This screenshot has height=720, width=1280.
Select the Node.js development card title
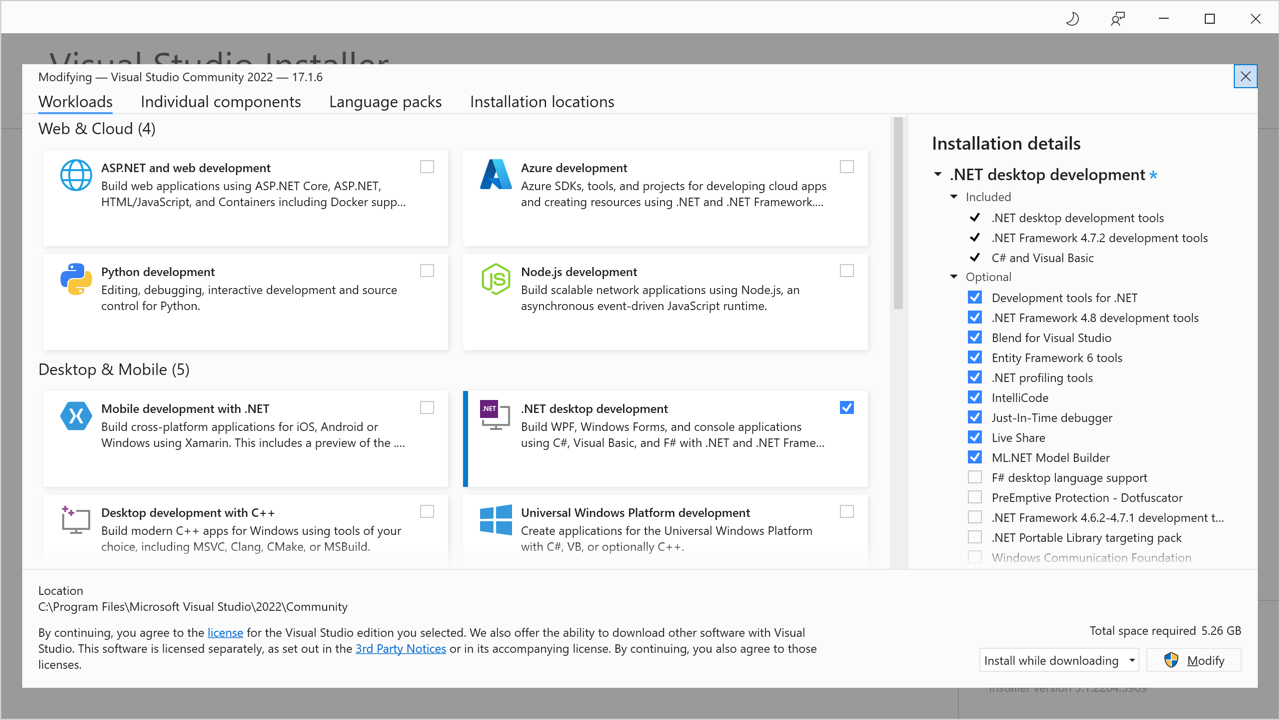coord(579,272)
